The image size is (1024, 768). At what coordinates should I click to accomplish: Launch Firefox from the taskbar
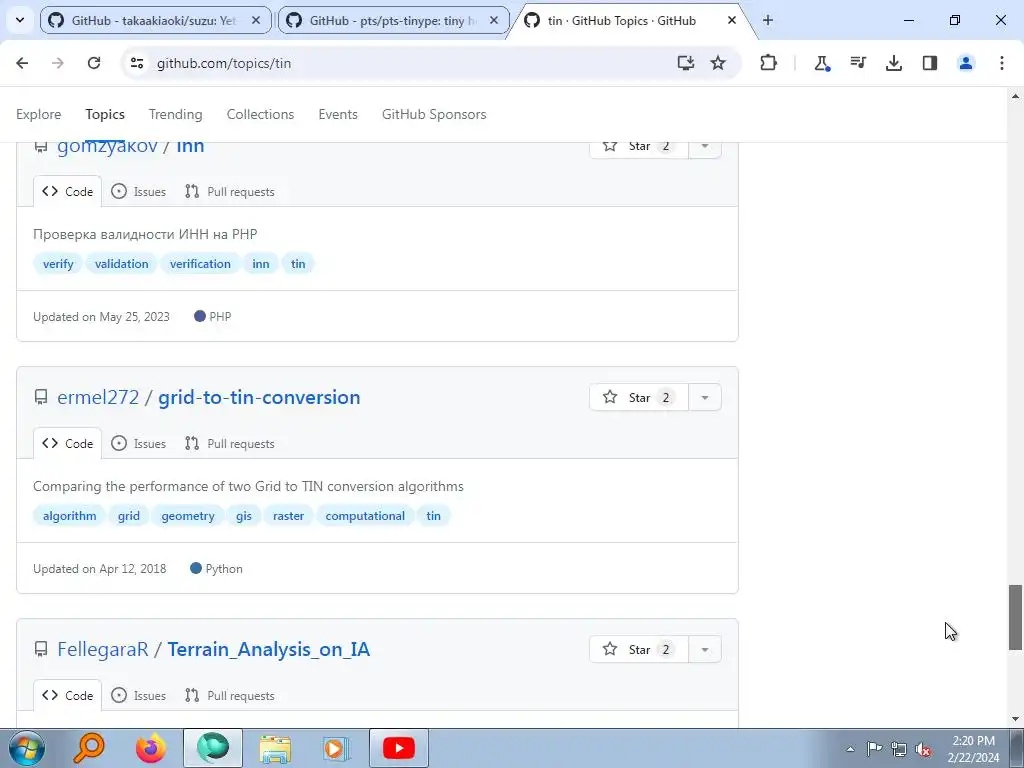coord(151,748)
